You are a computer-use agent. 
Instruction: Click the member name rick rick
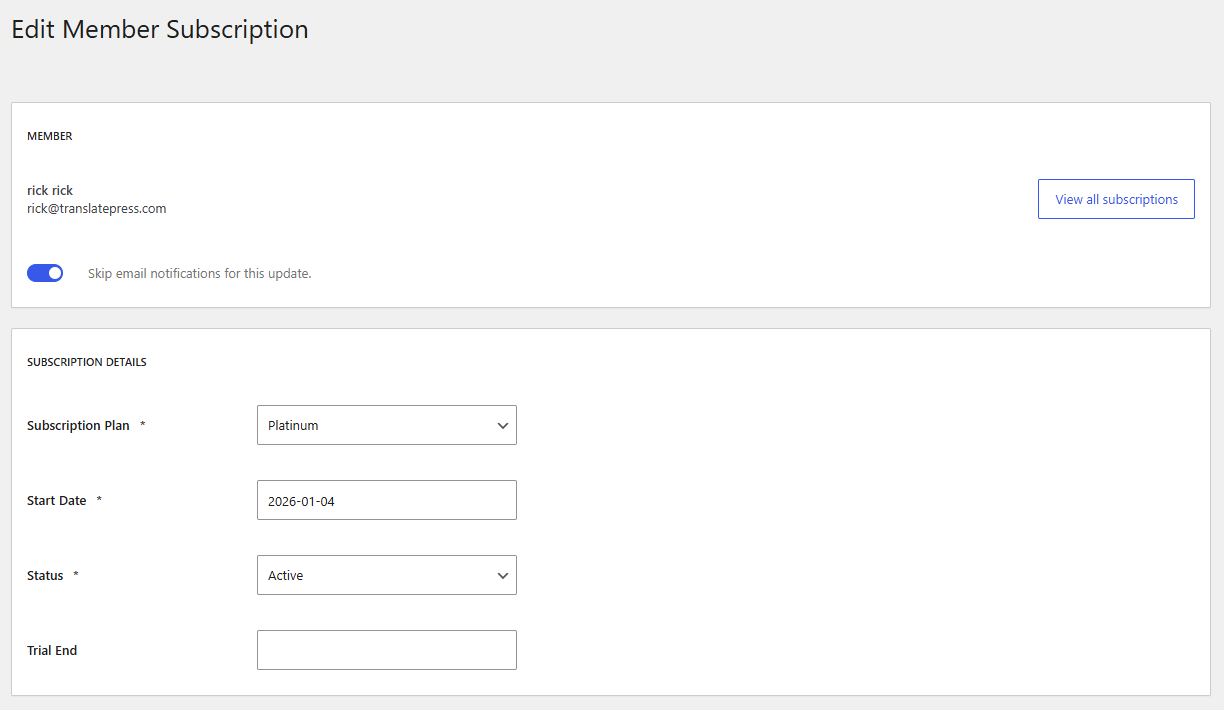click(x=50, y=190)
